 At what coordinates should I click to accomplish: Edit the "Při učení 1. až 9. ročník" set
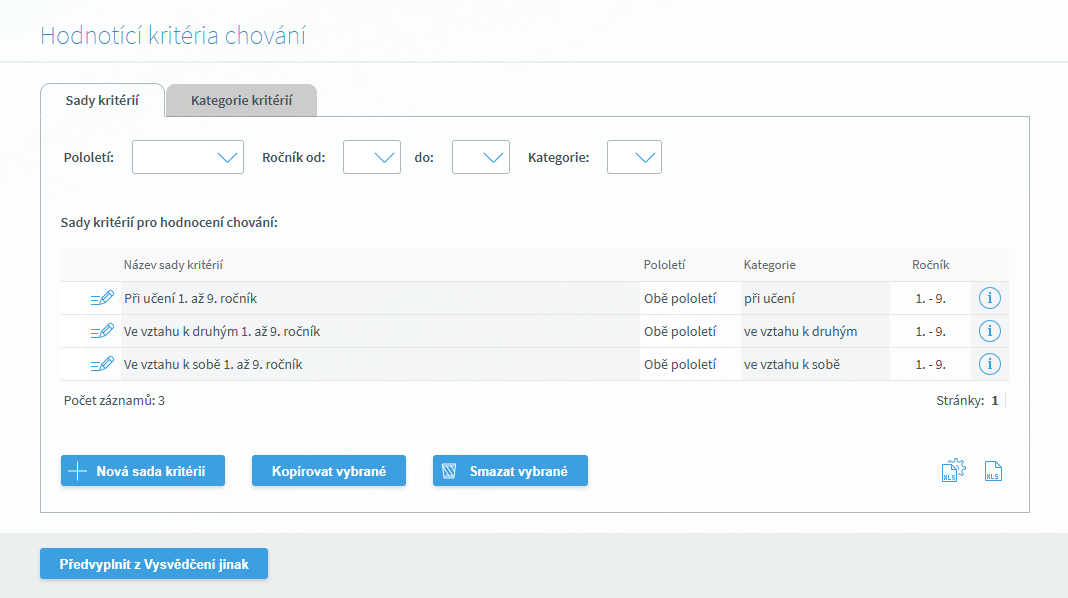[102, 298]
